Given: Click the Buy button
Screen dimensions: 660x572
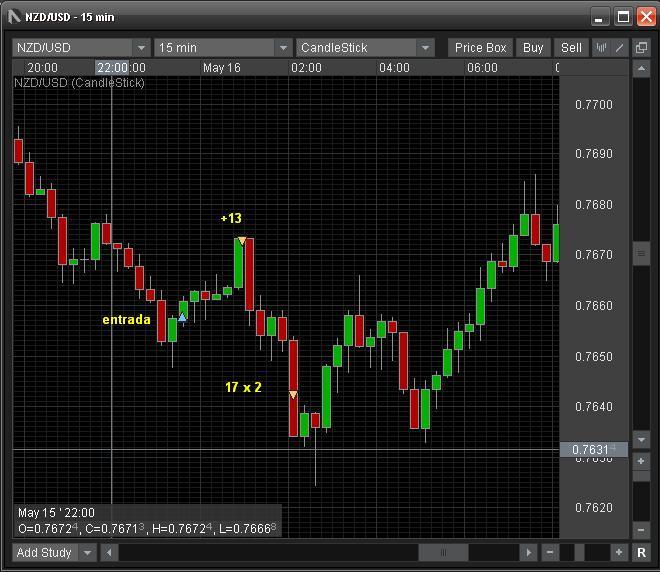Looking at the screenshot, I should [x=533, y=47].
